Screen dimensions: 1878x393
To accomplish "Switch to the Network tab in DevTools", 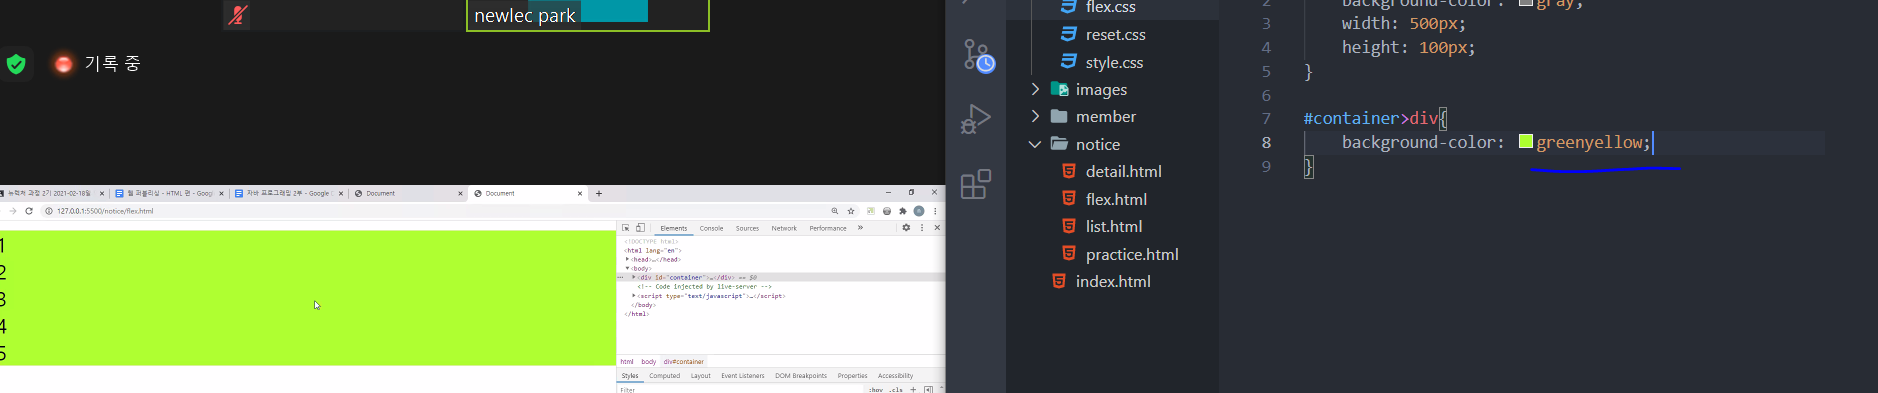I will pos(784,228).
